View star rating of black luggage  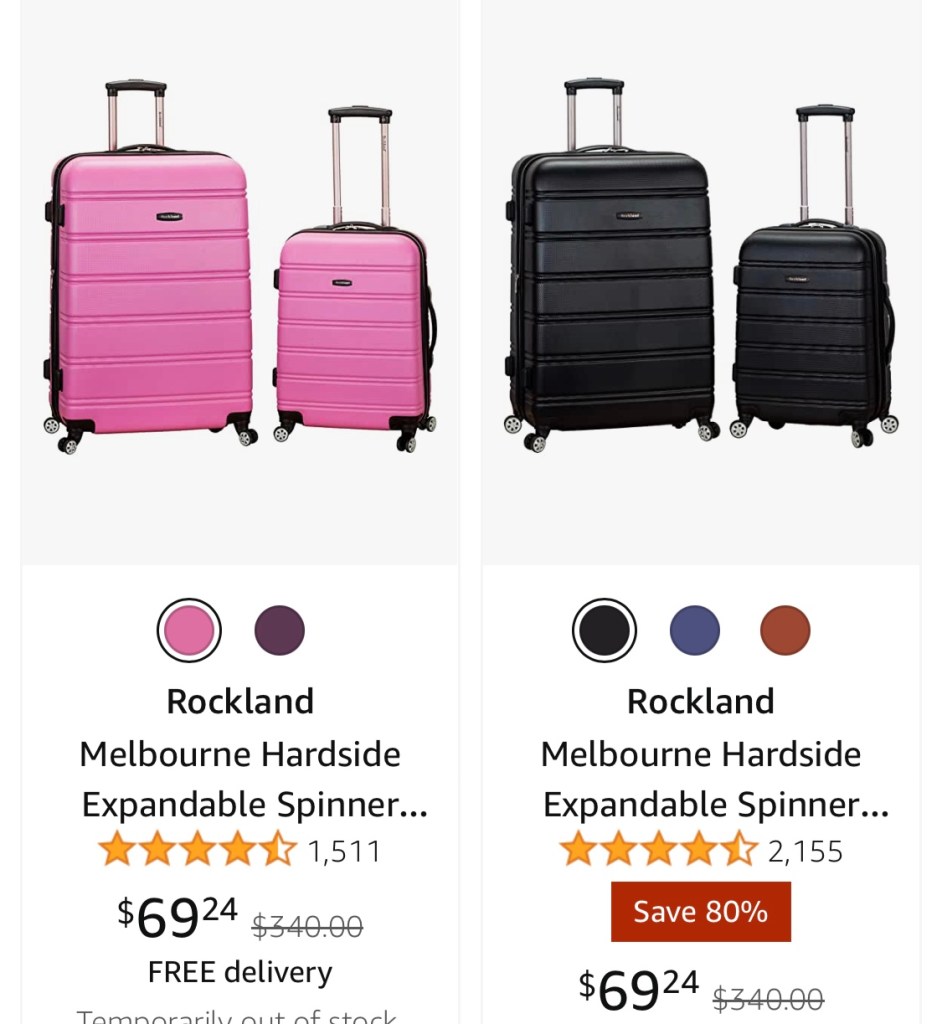click(658, 850)
